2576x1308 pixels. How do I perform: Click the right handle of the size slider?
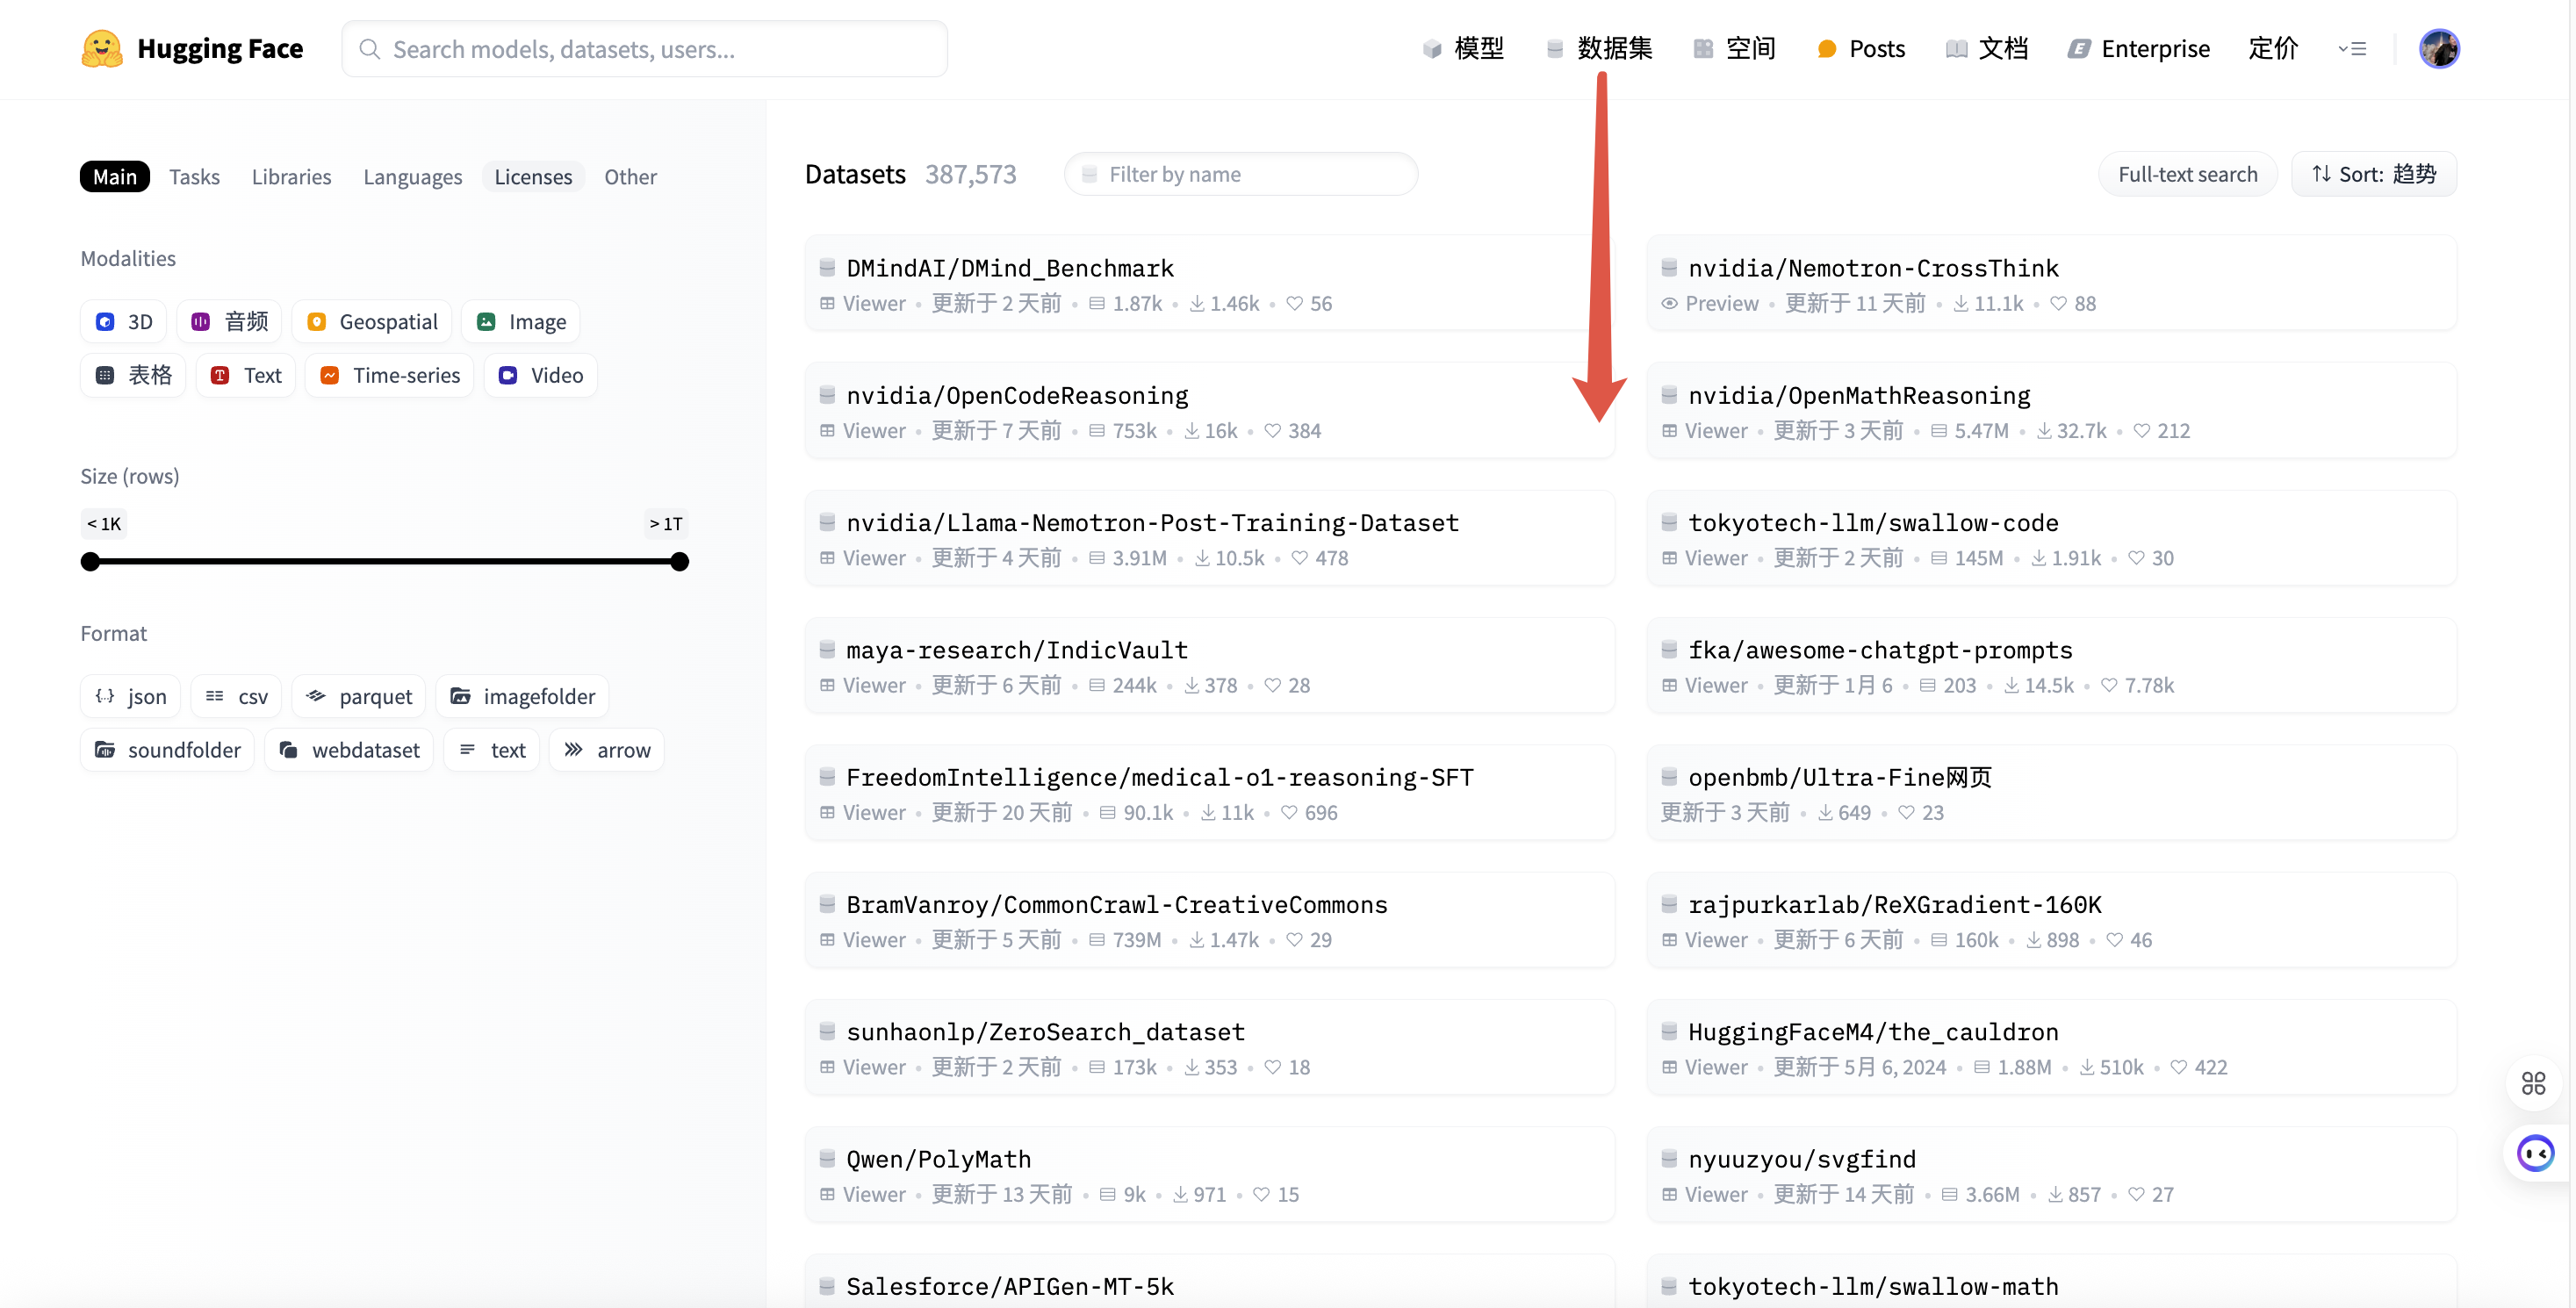(x=680, y=561)
